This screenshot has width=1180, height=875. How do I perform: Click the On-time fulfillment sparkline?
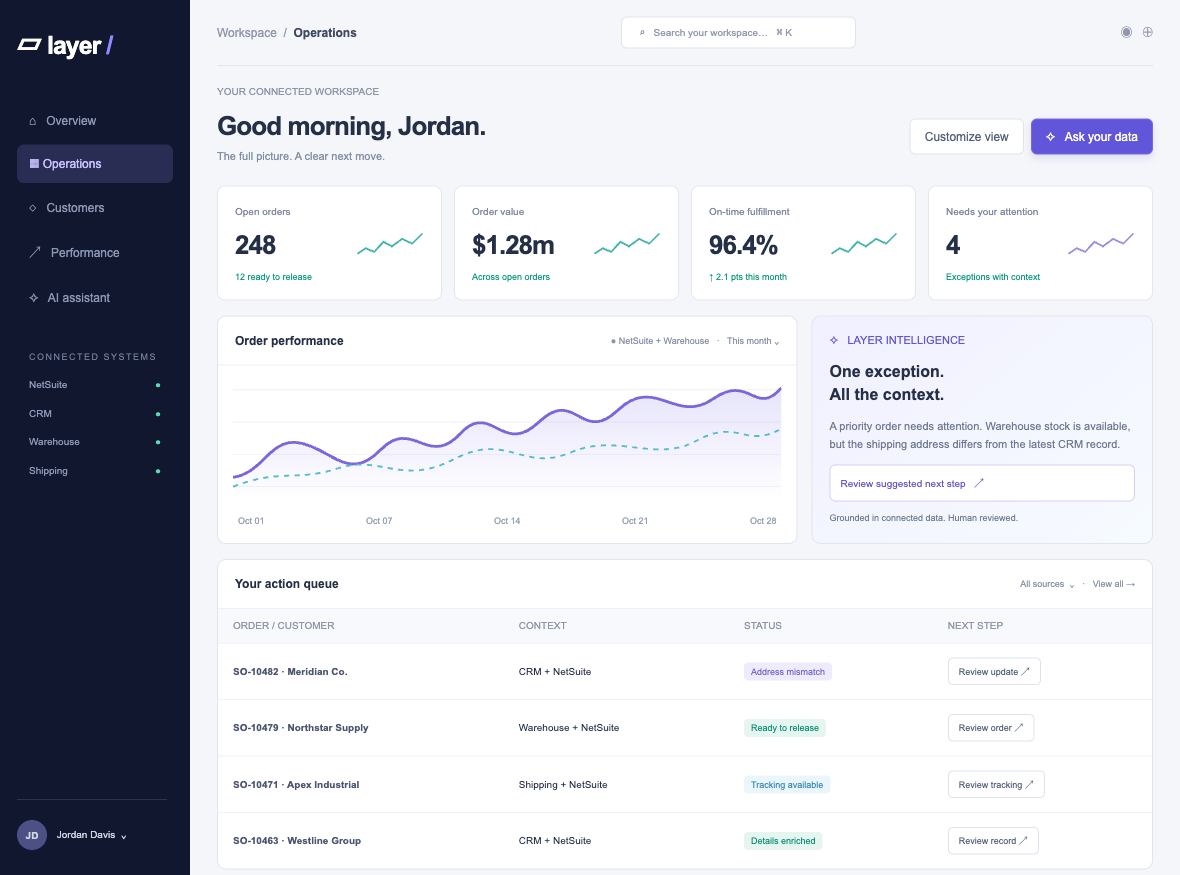click(x=864, y=244)
